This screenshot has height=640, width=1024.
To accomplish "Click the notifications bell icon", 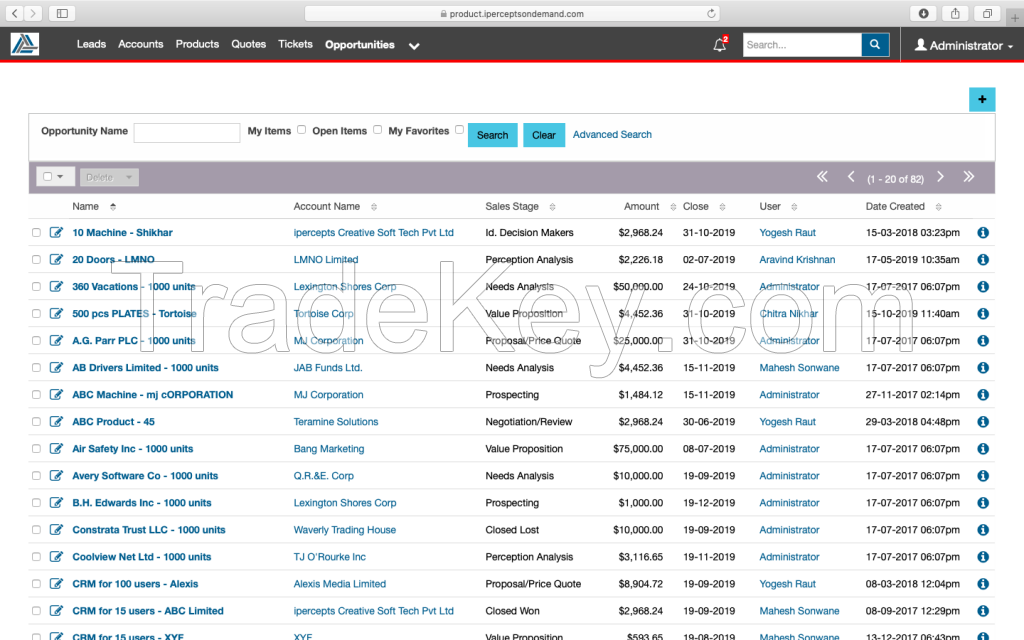I will click(719, 45).
